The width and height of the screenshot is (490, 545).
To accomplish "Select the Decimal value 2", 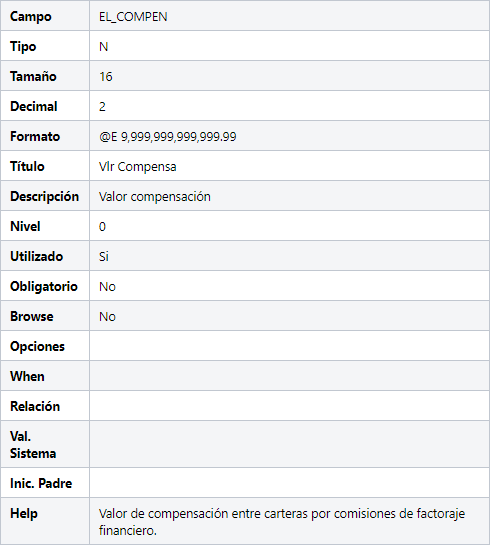I will pyautogui.click(x=102, y=106).
